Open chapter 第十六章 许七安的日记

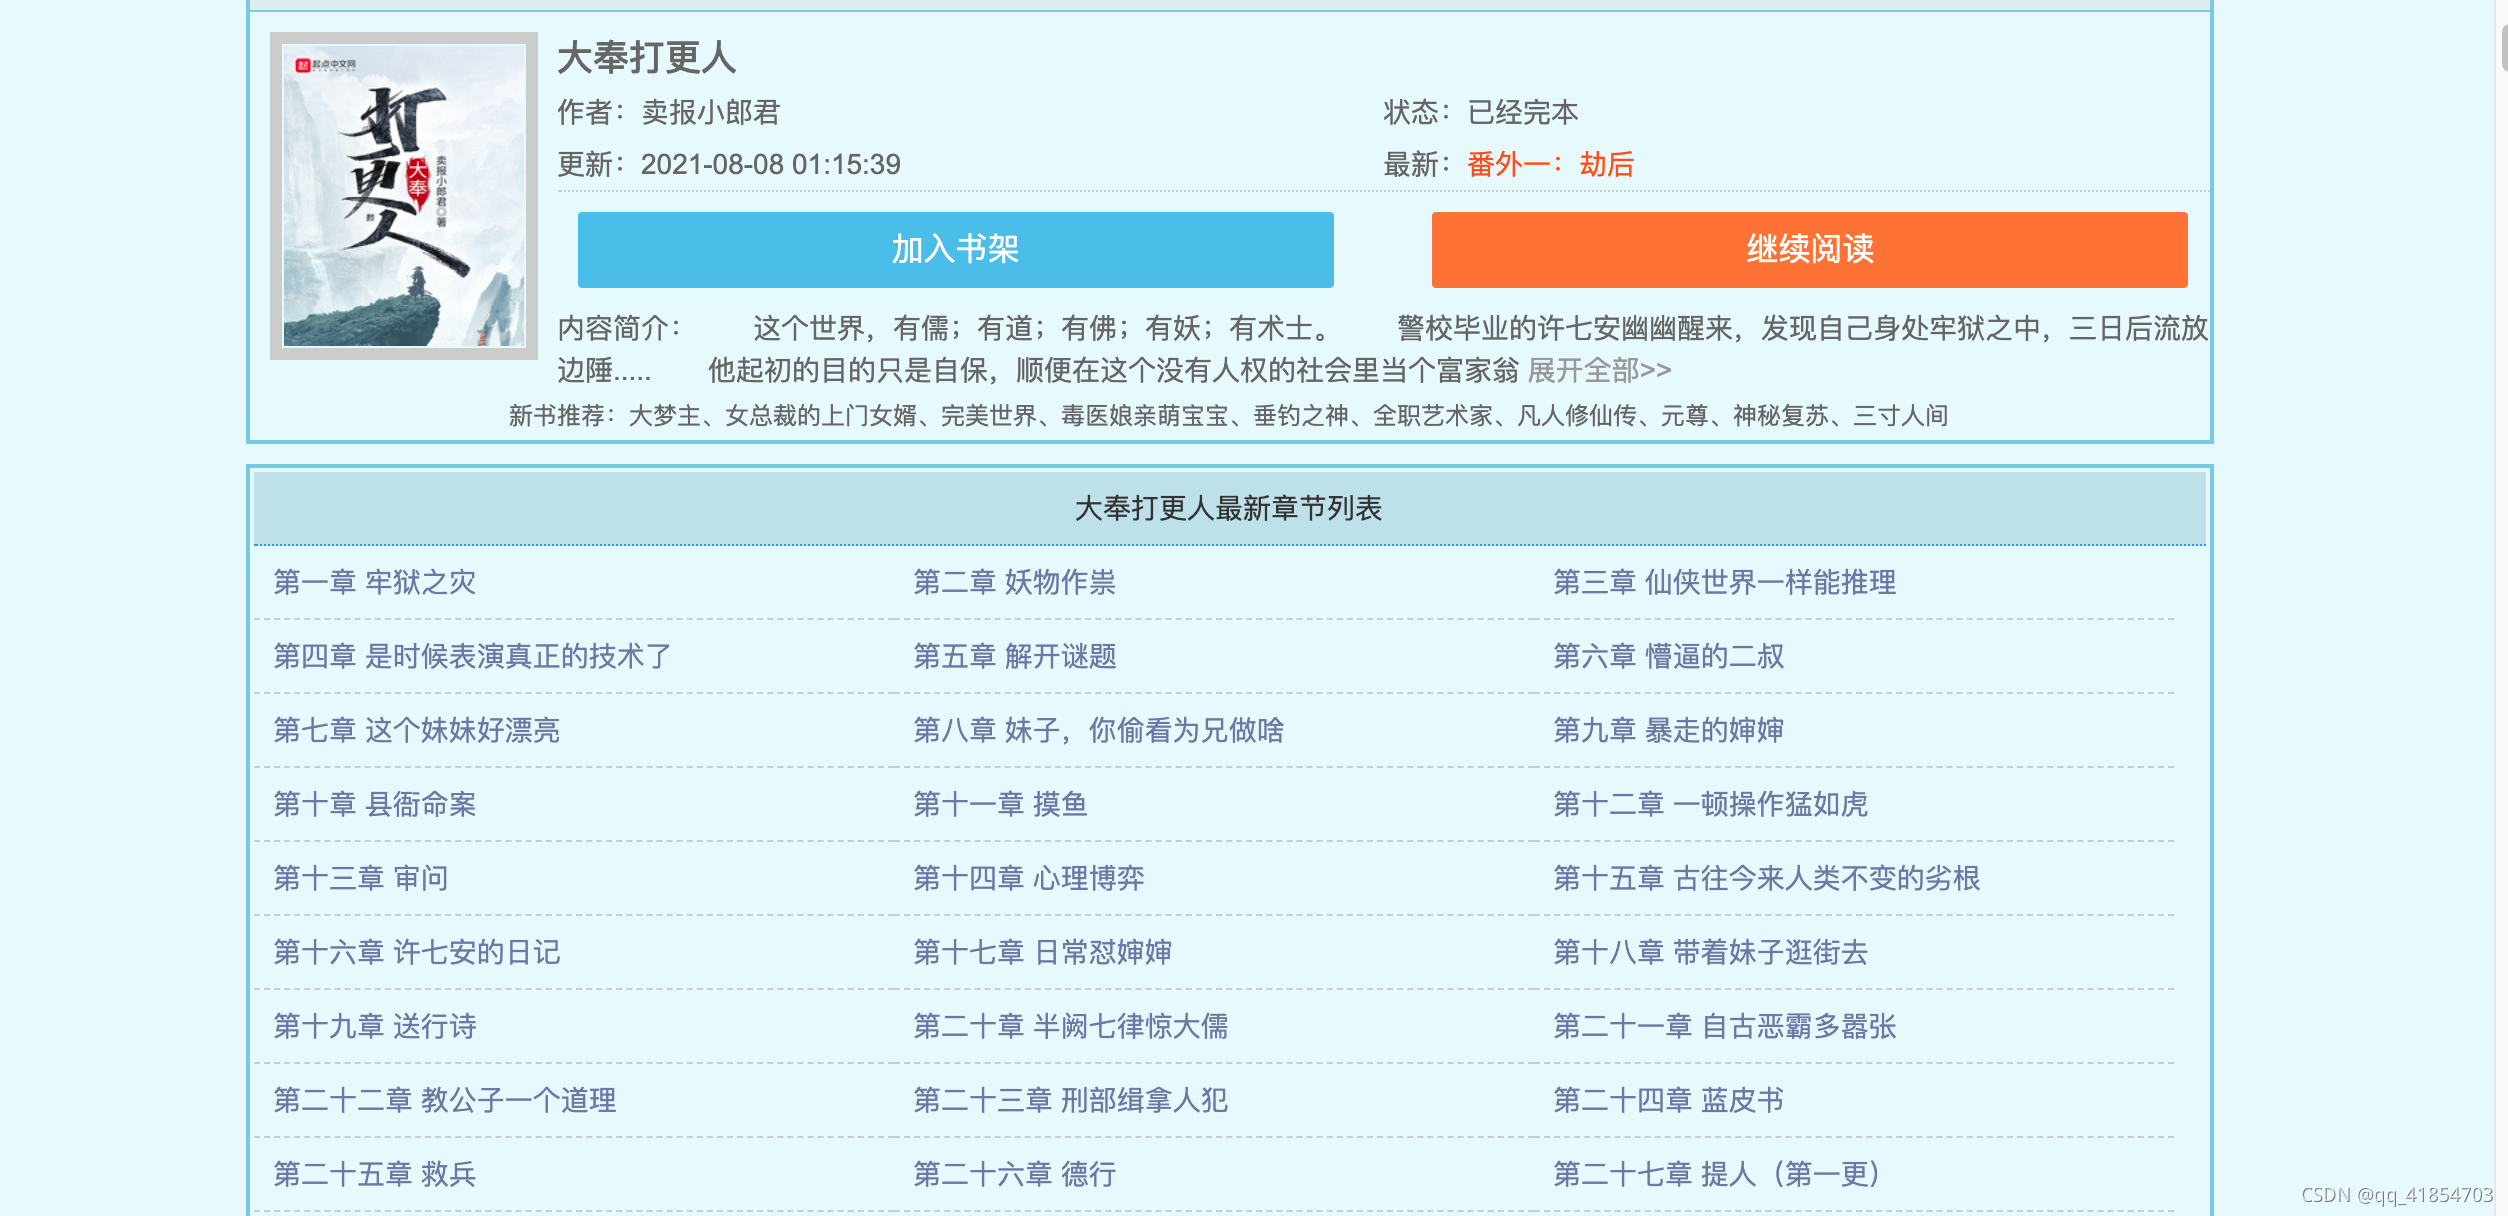(417, 952)
